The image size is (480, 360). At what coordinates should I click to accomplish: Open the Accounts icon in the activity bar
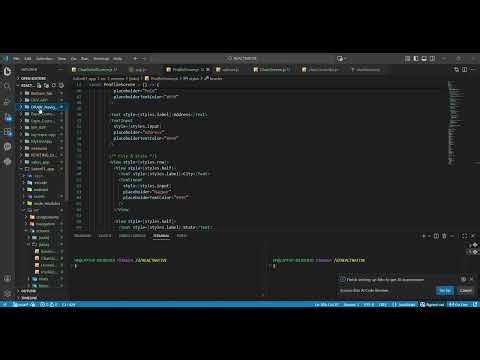(x=7, y=278)
